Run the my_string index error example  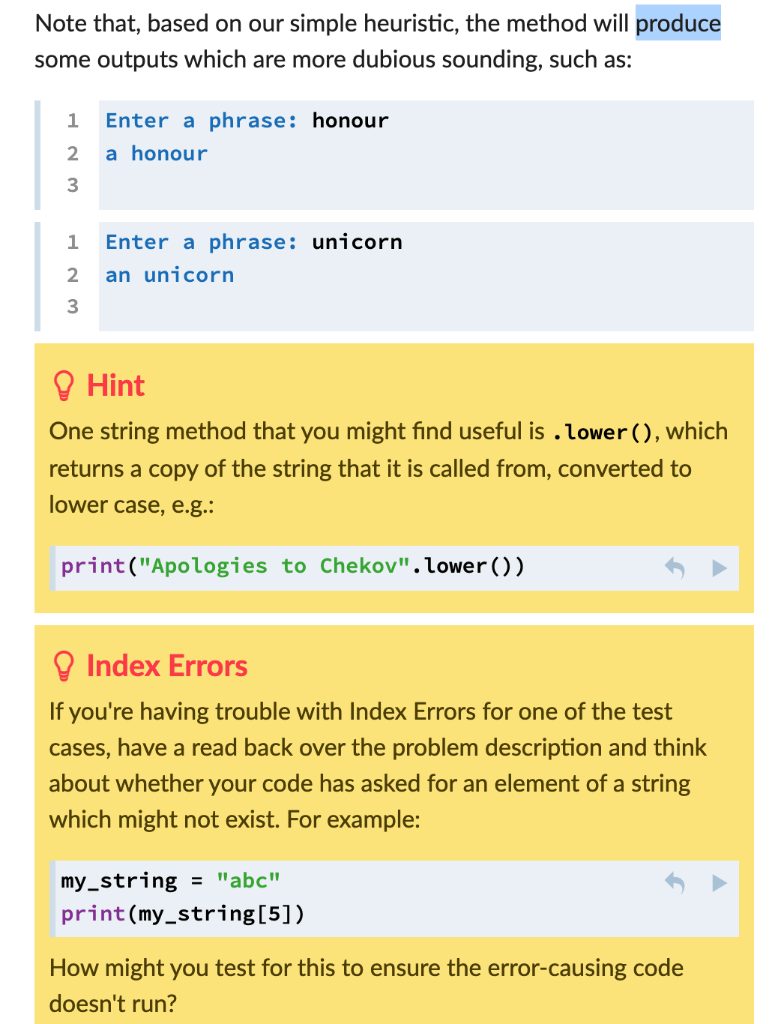coord(719,884)
